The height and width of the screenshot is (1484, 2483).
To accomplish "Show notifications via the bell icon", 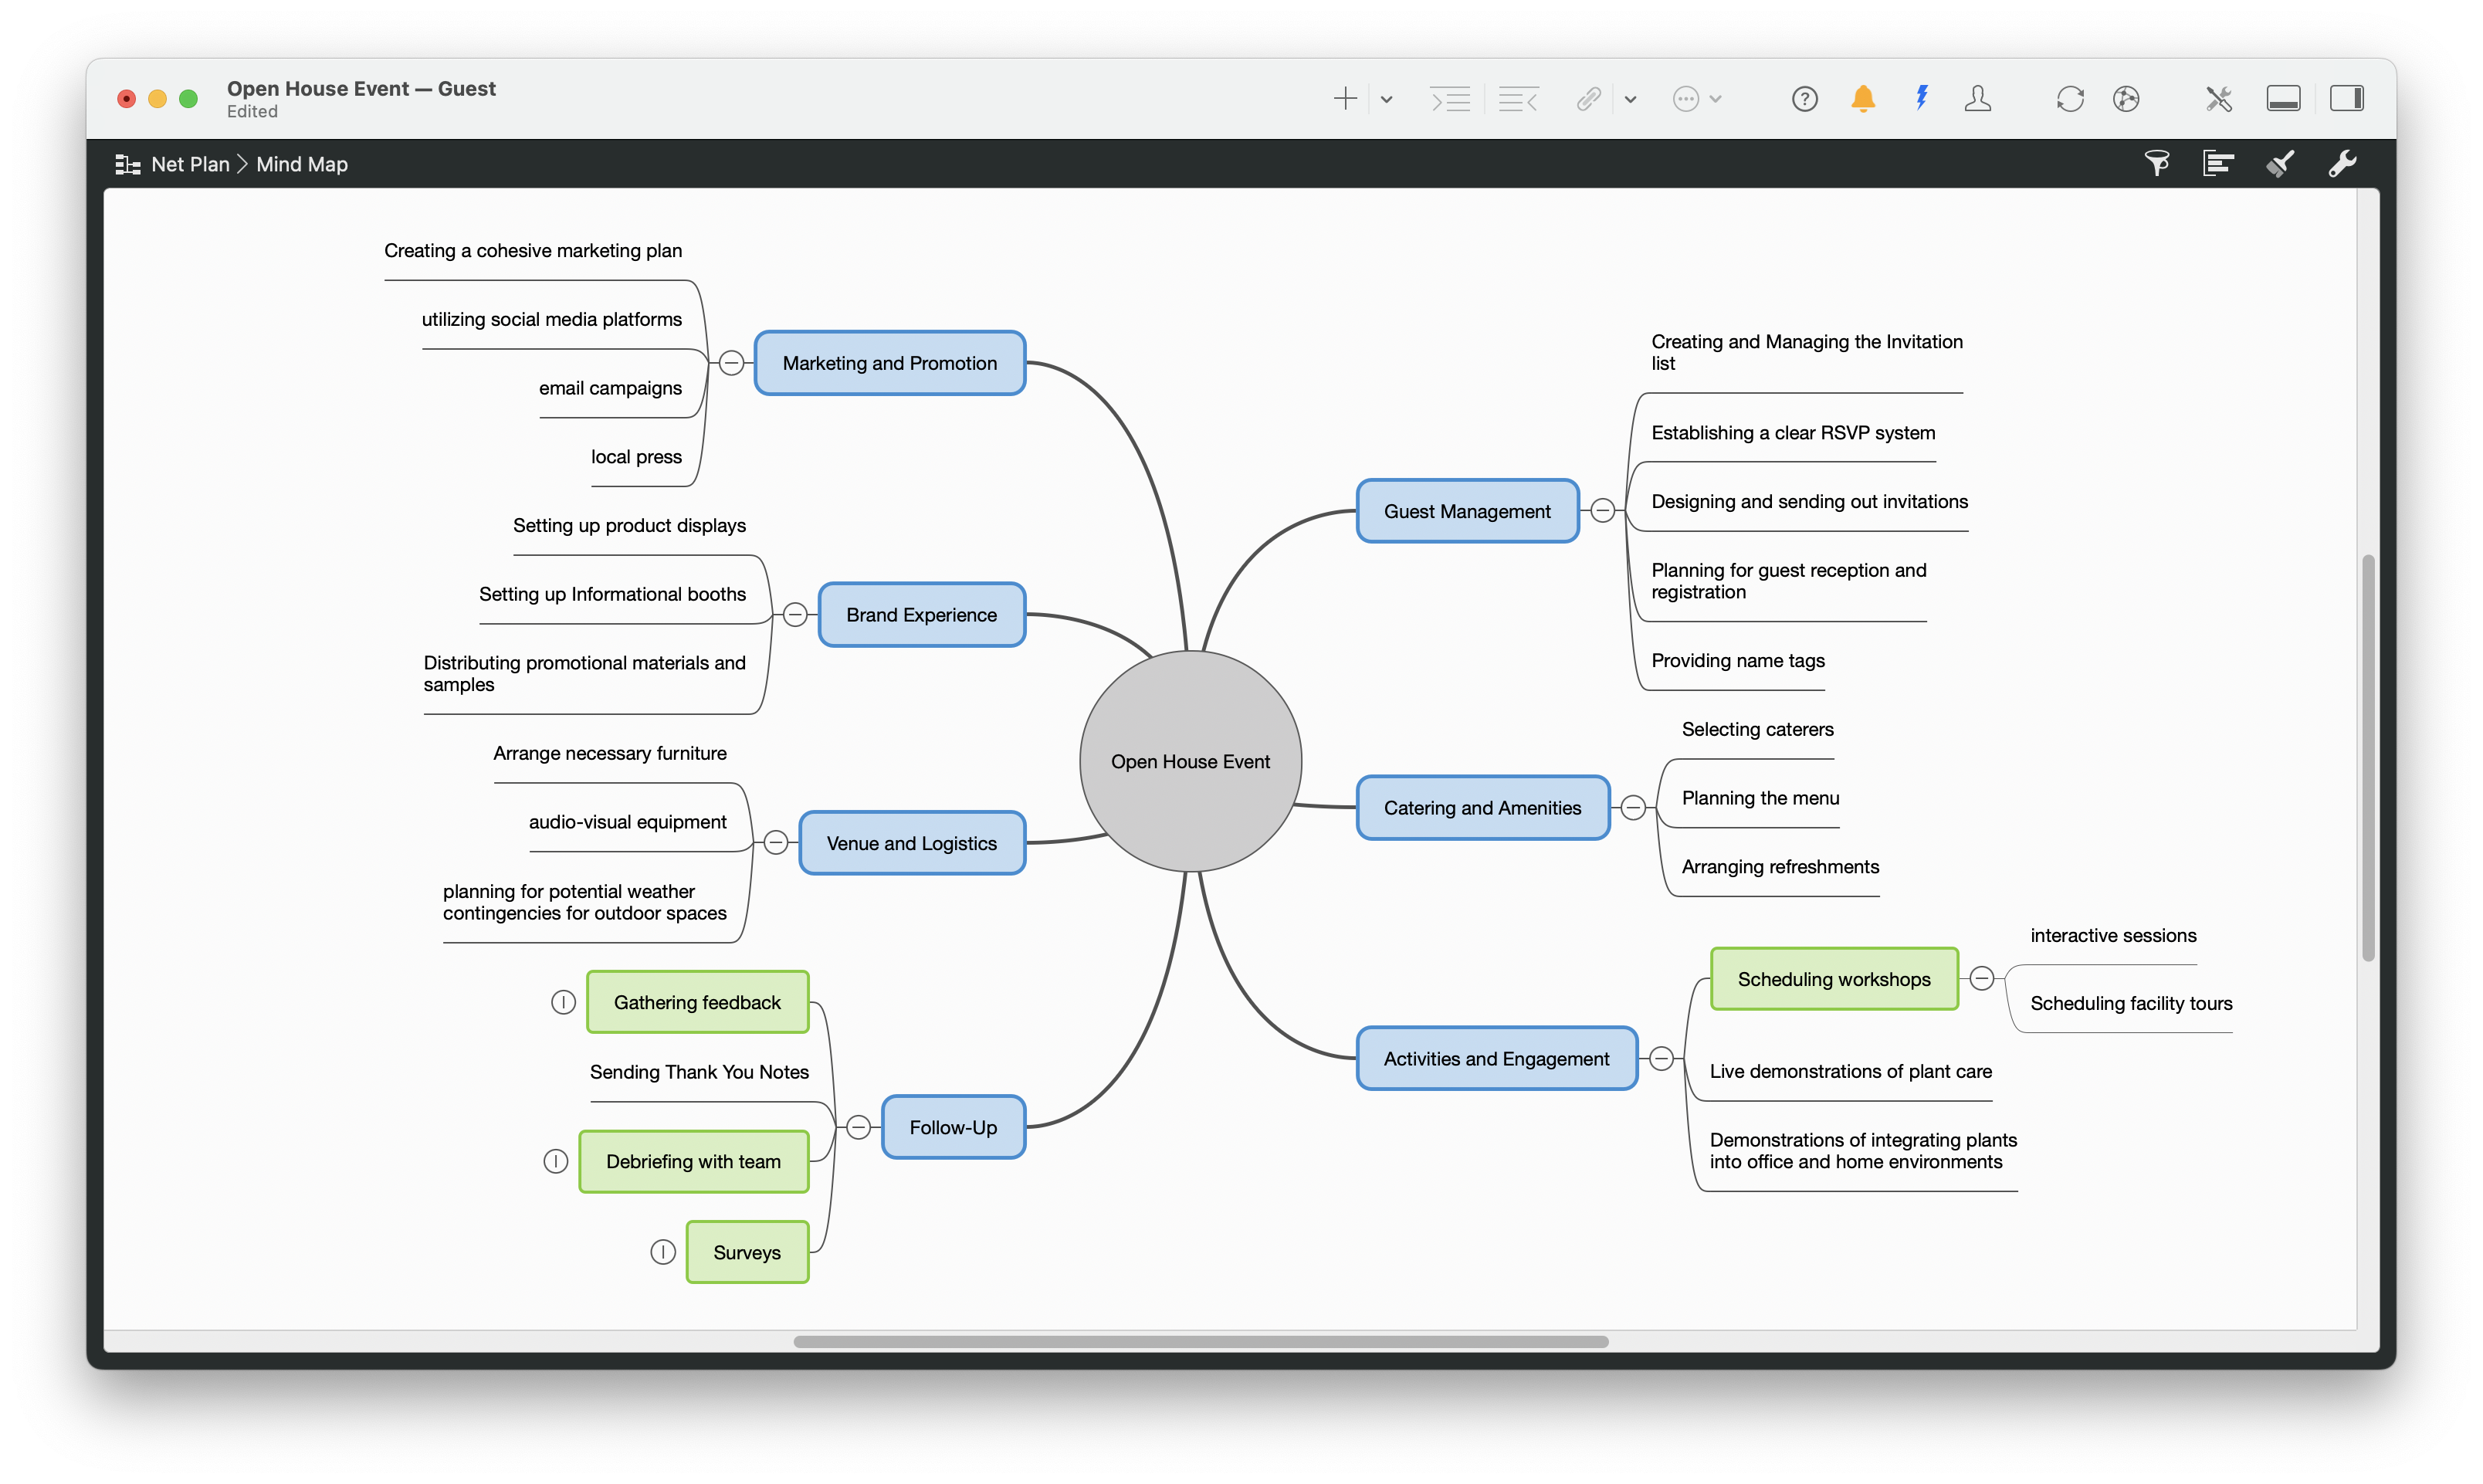I will (x=1862, y=98).
